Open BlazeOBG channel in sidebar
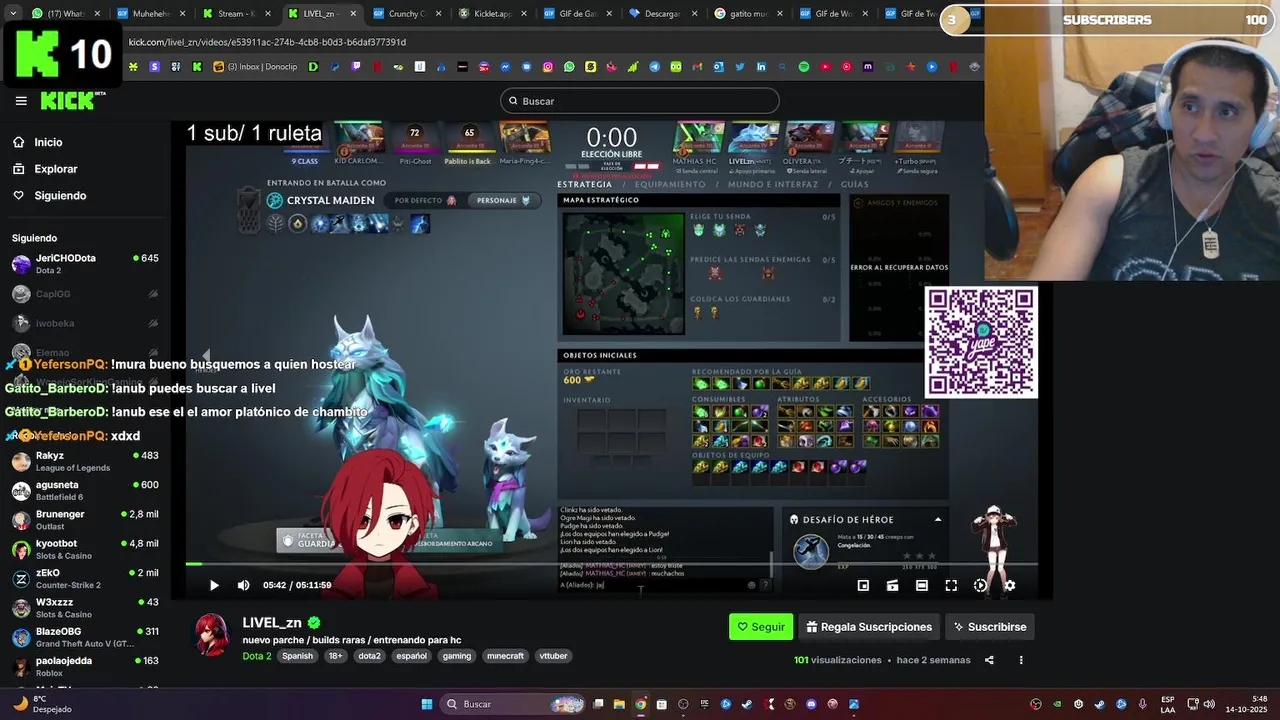The width and height of the screenshot is (1280, 720). coord(85,637)
